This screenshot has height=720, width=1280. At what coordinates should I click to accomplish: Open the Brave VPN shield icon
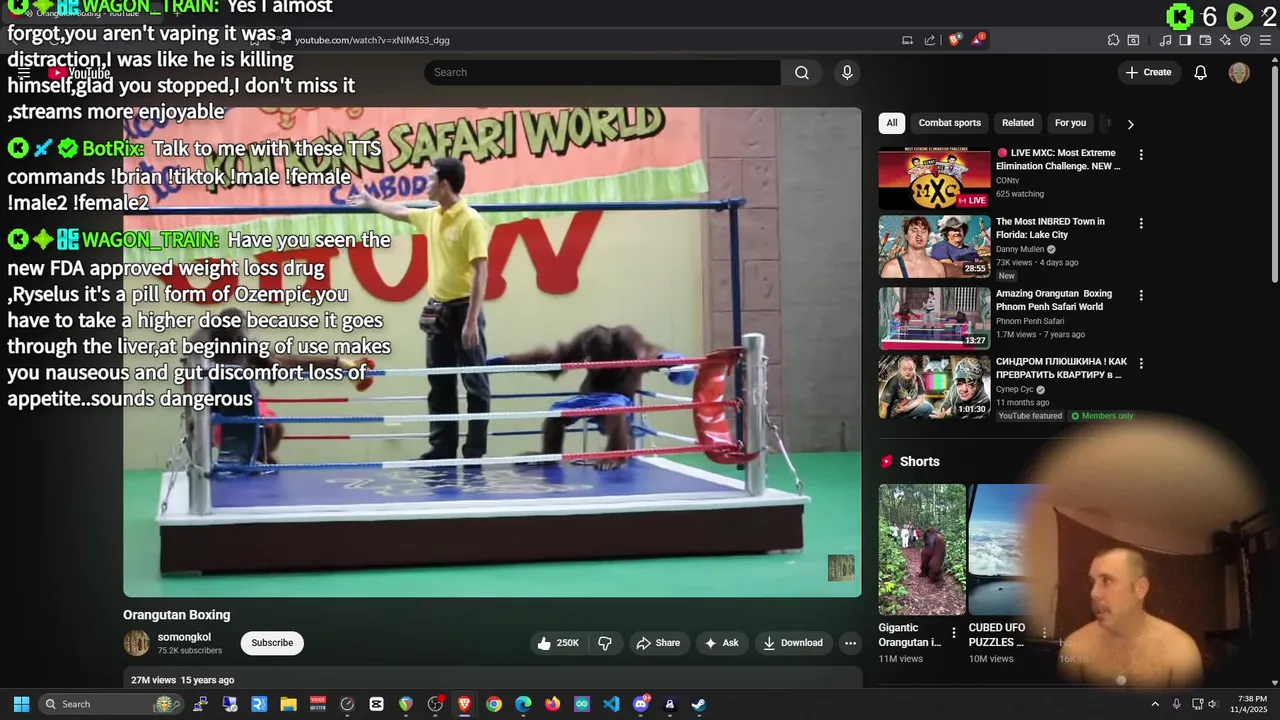1245,40
